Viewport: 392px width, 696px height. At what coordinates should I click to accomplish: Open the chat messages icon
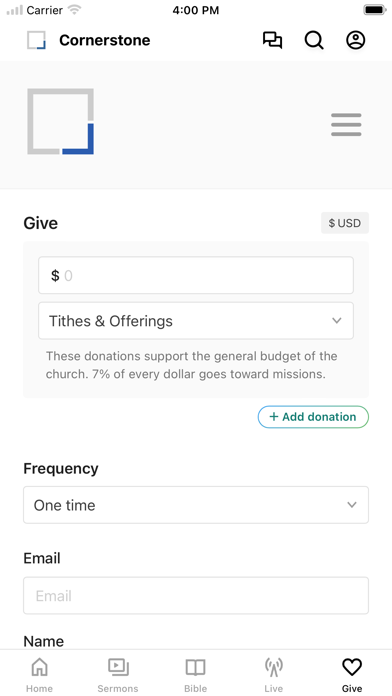pyautogui.click(x=272, y=40)
